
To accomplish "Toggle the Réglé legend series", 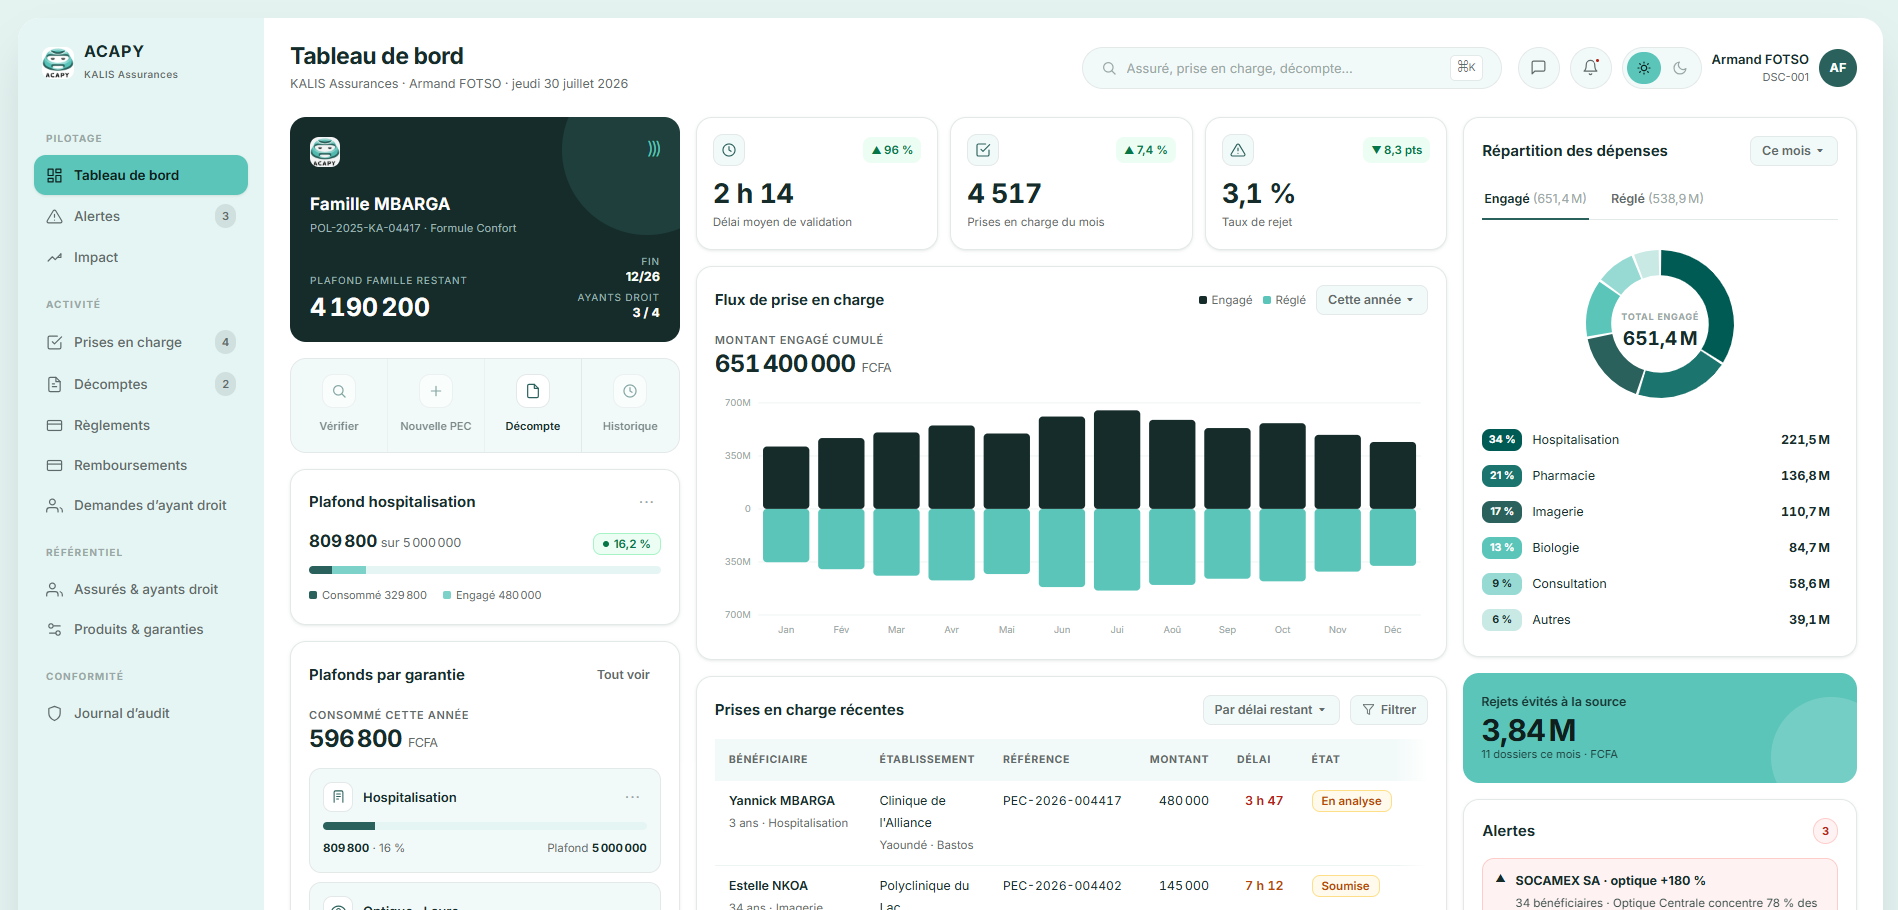I will (1285, 300).
